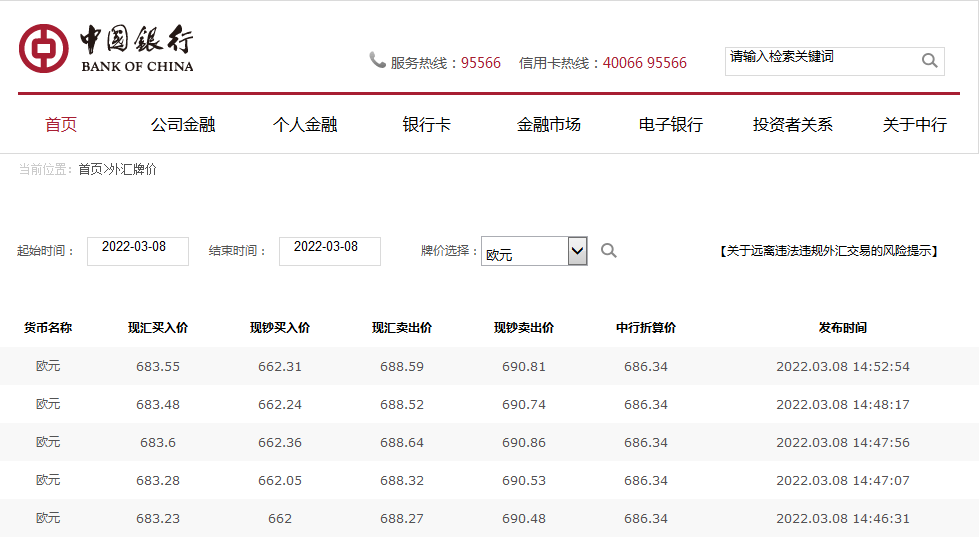Open the 公司金融 menu
Image resolution: width=980 pixels, height=538 pixels.
coord(183,125)
